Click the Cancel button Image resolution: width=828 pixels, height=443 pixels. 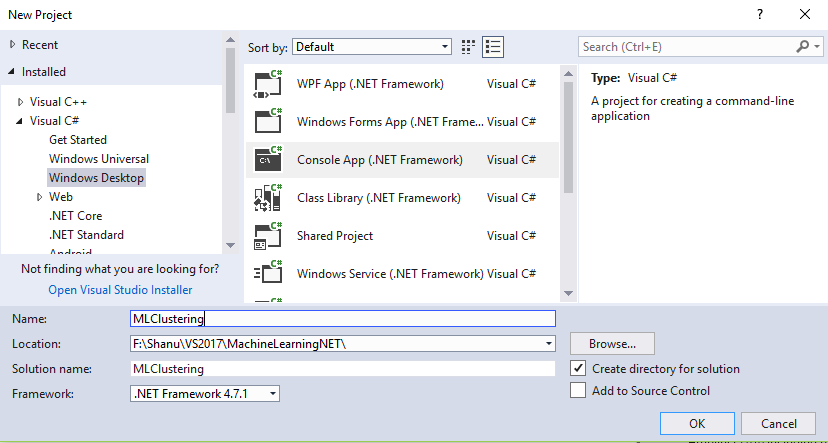click(x=778, y=423)
